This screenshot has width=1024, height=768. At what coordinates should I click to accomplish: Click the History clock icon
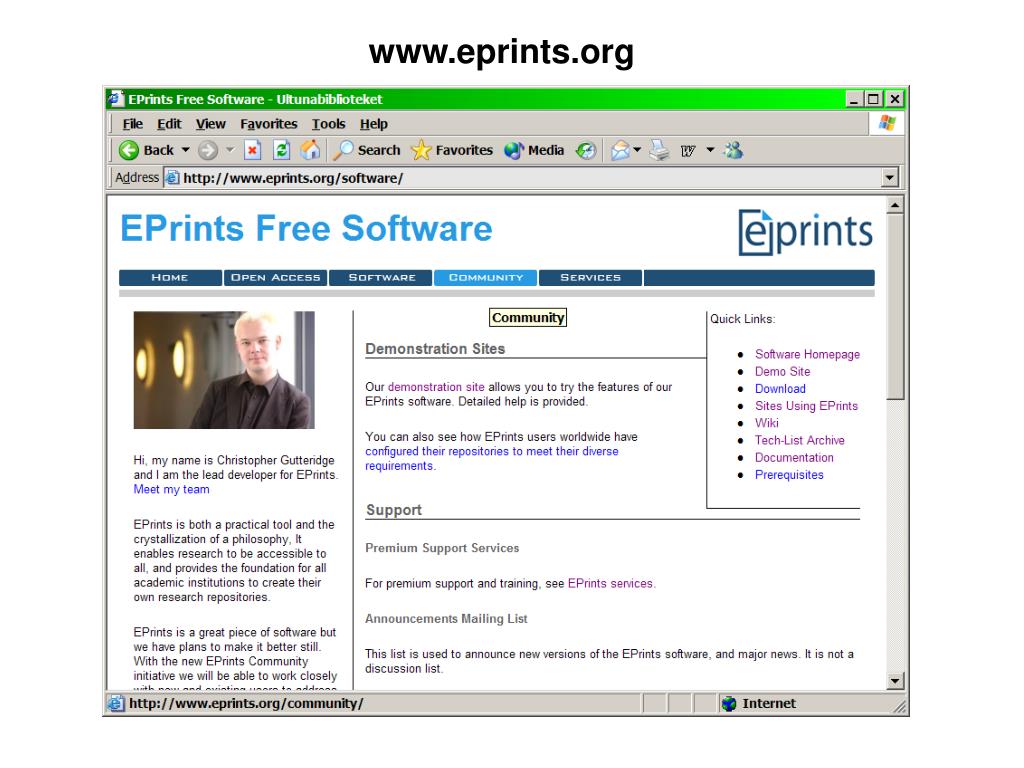click(586, 151)
